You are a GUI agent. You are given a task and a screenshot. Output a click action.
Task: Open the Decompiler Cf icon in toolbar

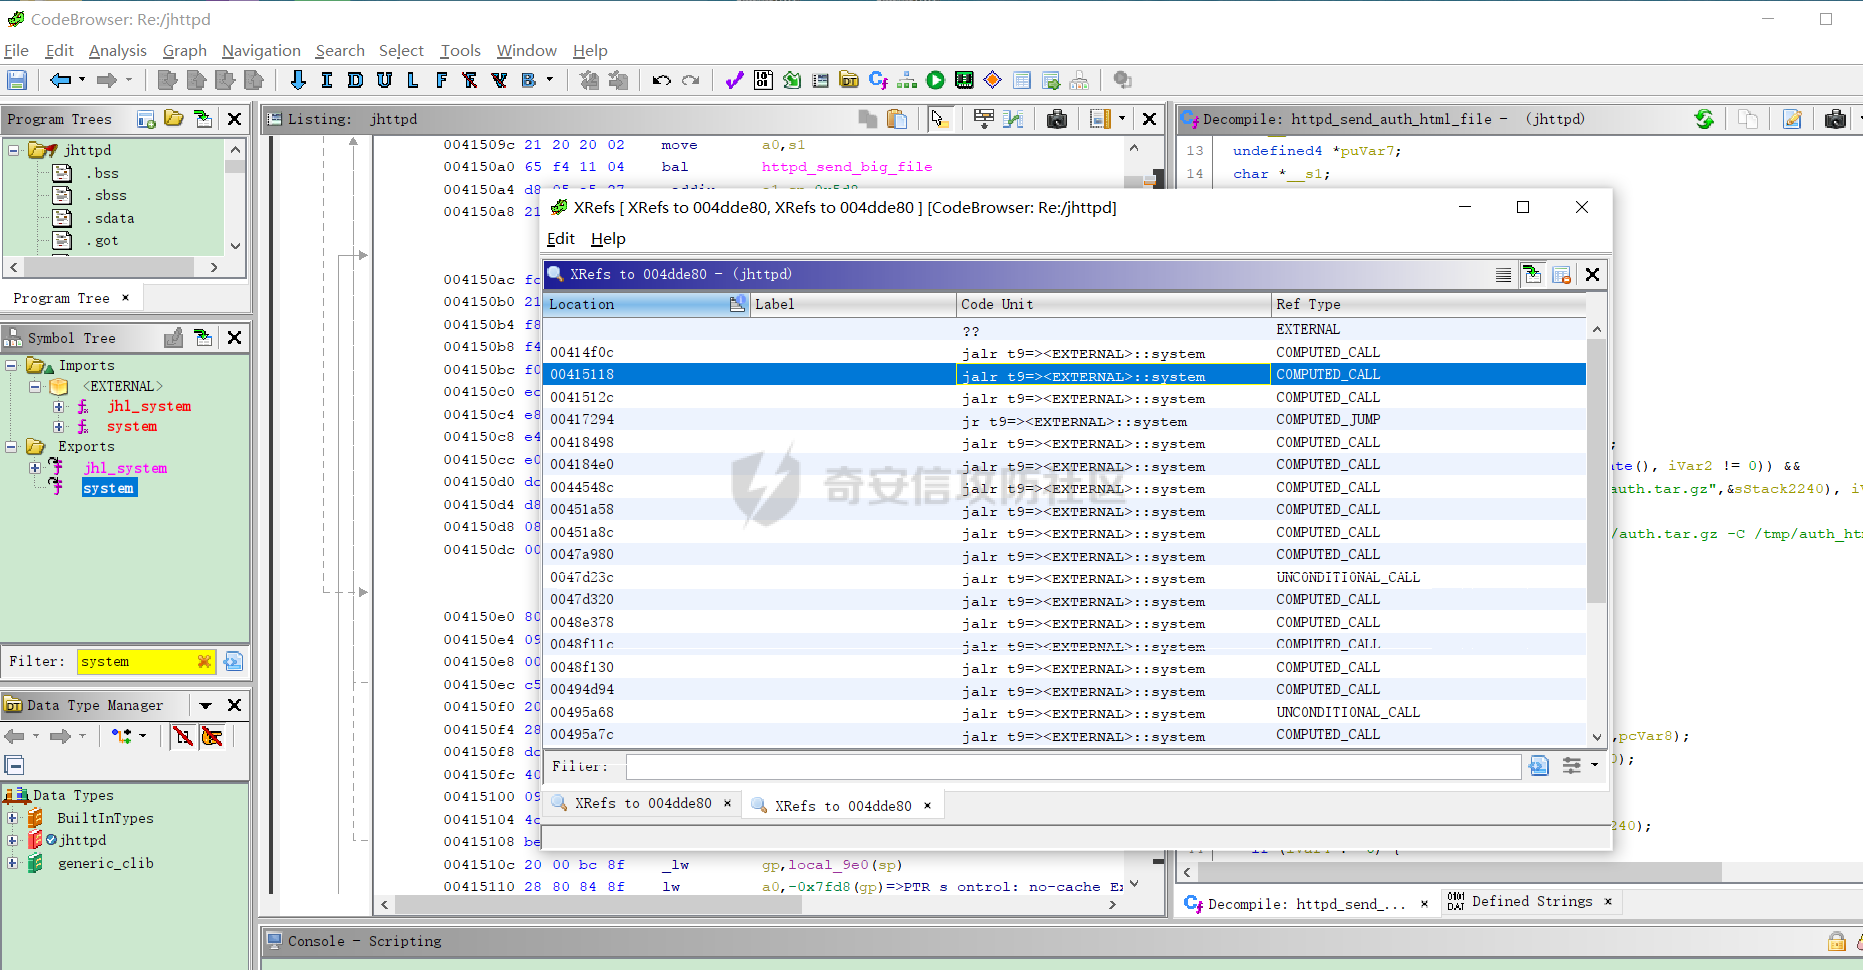[878, 80]
